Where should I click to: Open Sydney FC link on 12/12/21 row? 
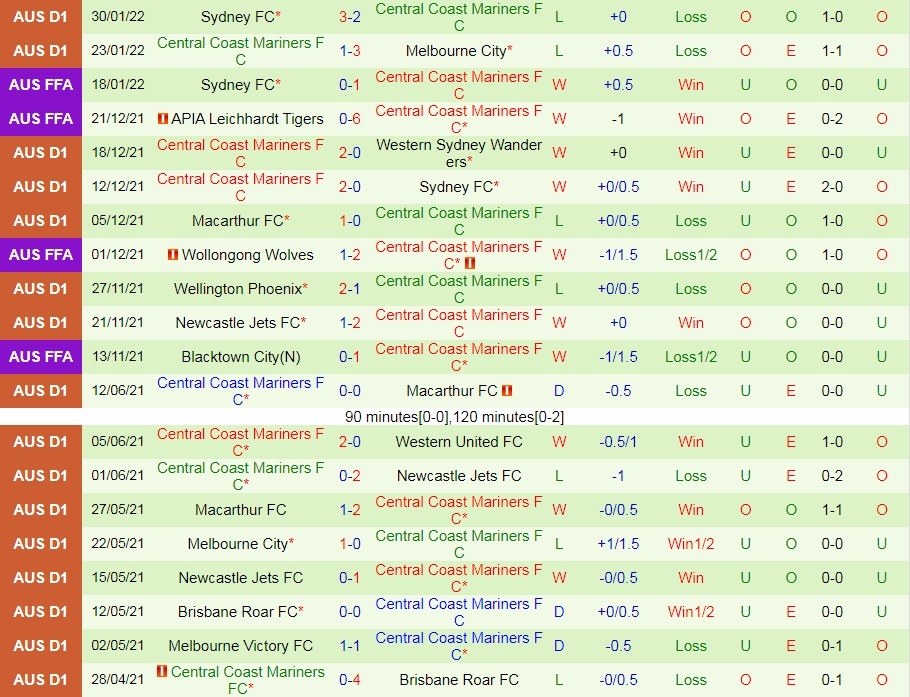tap(456, 187)
